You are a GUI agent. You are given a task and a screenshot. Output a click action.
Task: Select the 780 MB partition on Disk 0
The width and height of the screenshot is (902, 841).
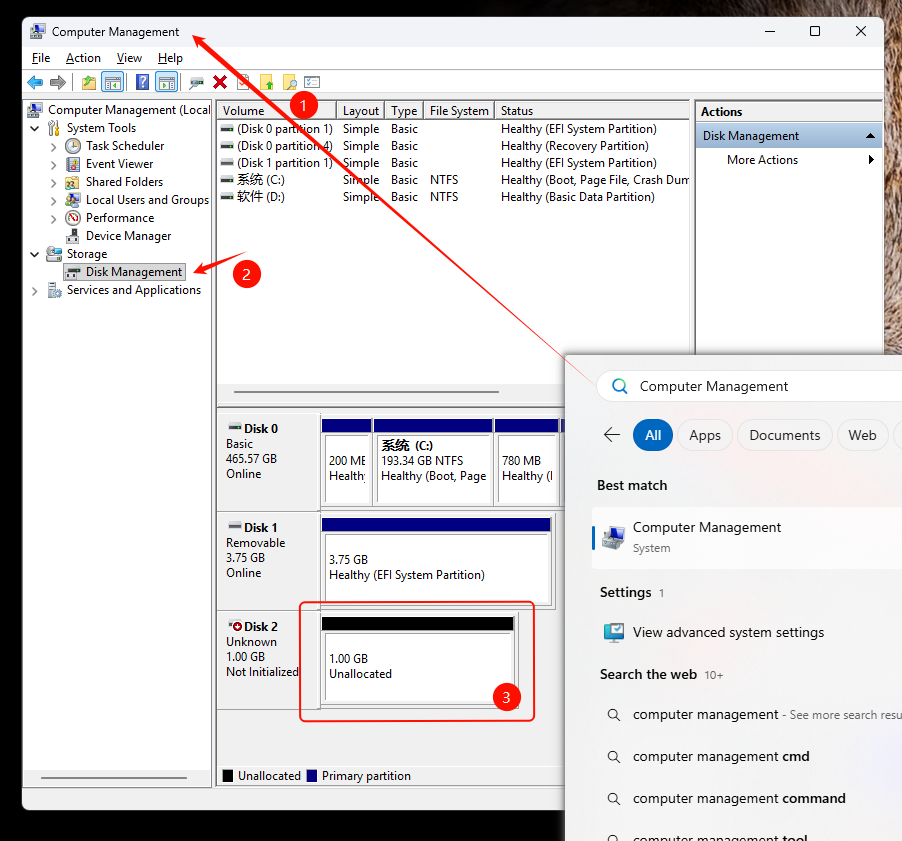click(x=526, y=462)
